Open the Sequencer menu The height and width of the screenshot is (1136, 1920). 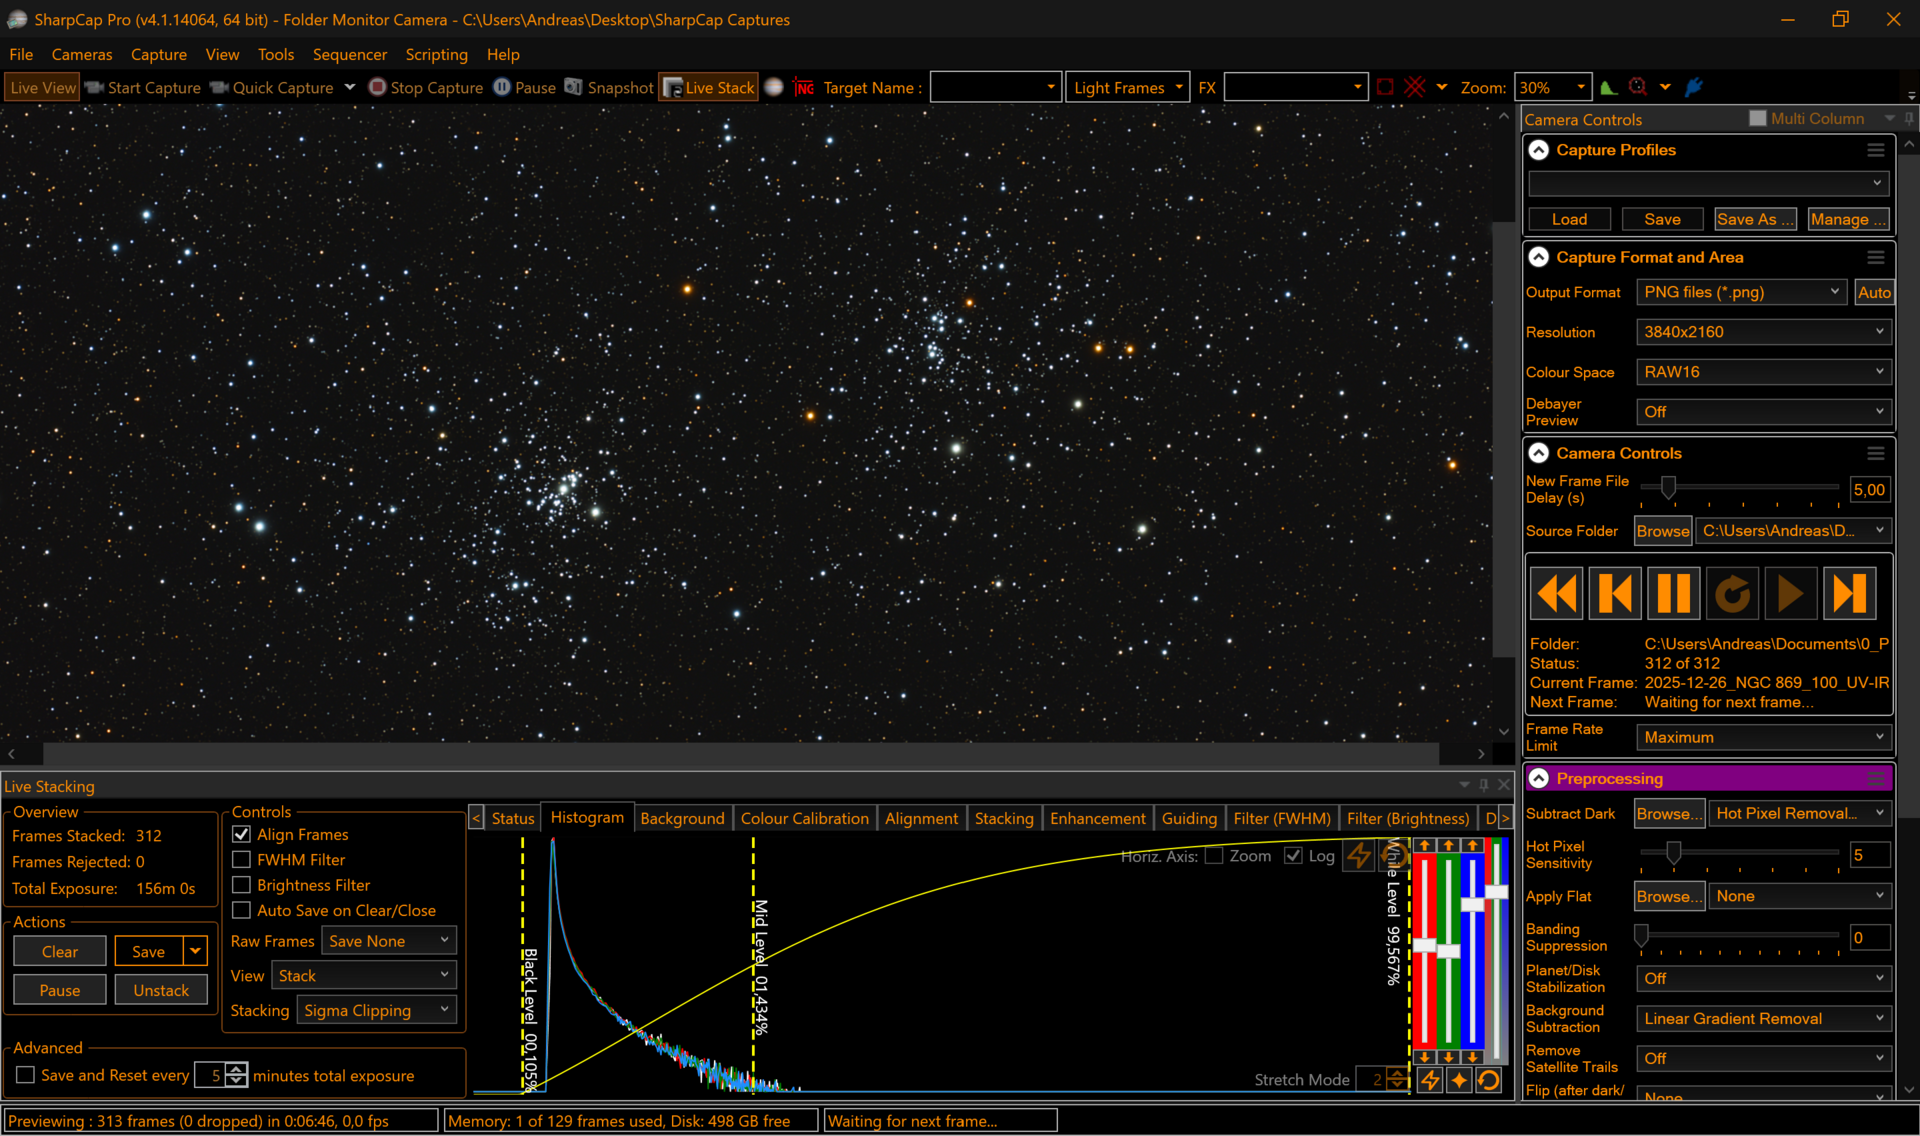[349, 54]
